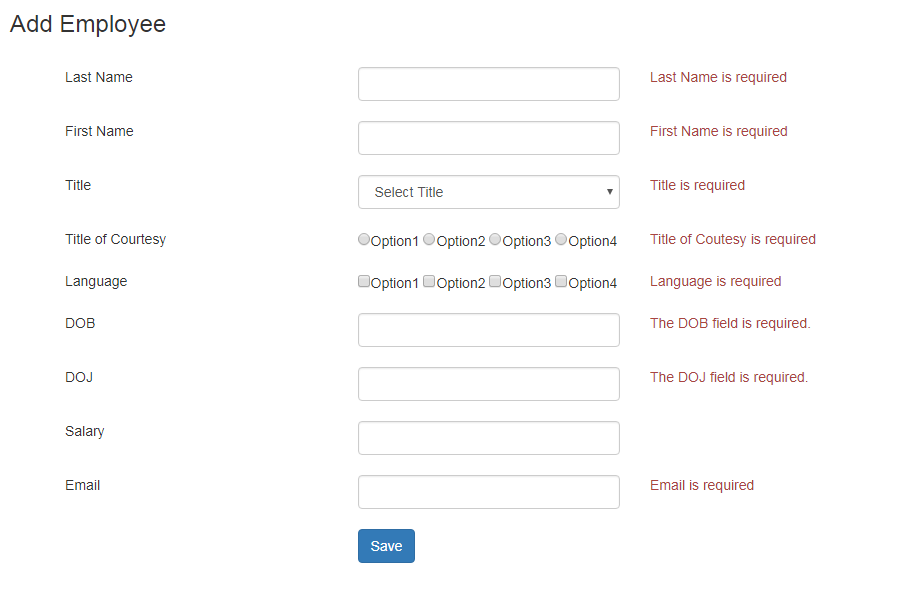Focus the Email text box
899x599 pixels.
click(x=488, y=492)
